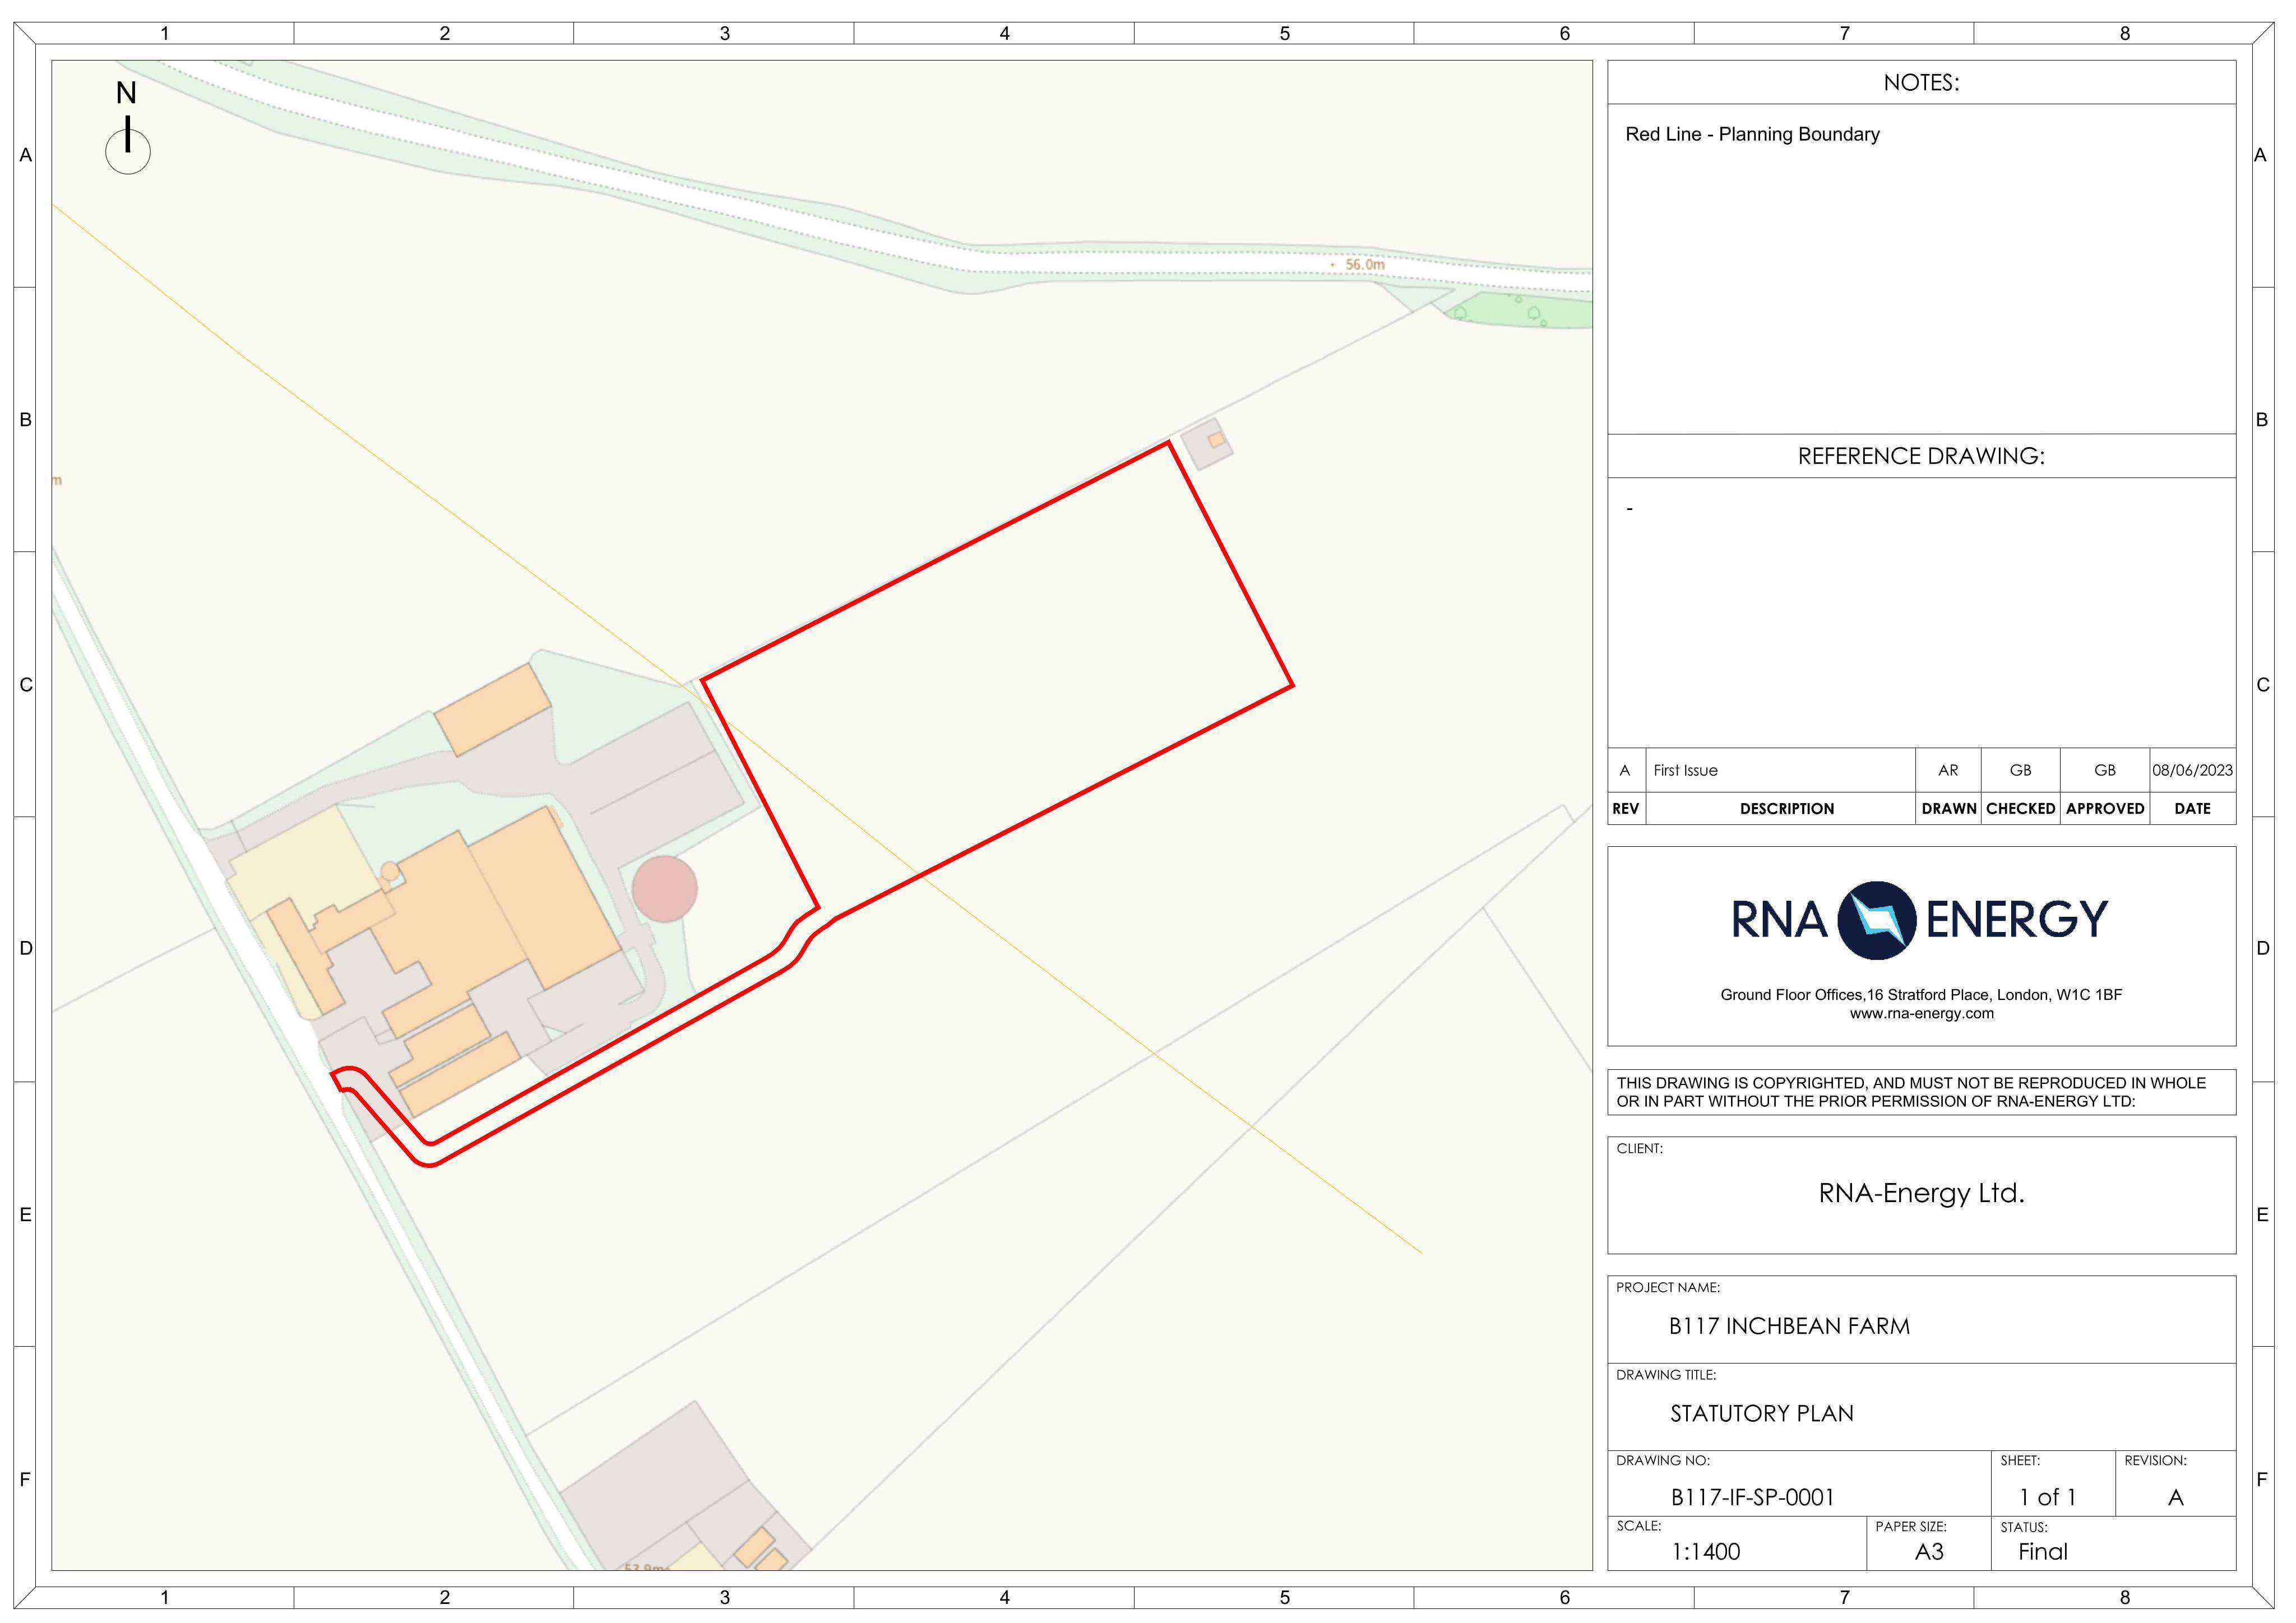Click the 'REV' column header

(x=1625, y=808)
